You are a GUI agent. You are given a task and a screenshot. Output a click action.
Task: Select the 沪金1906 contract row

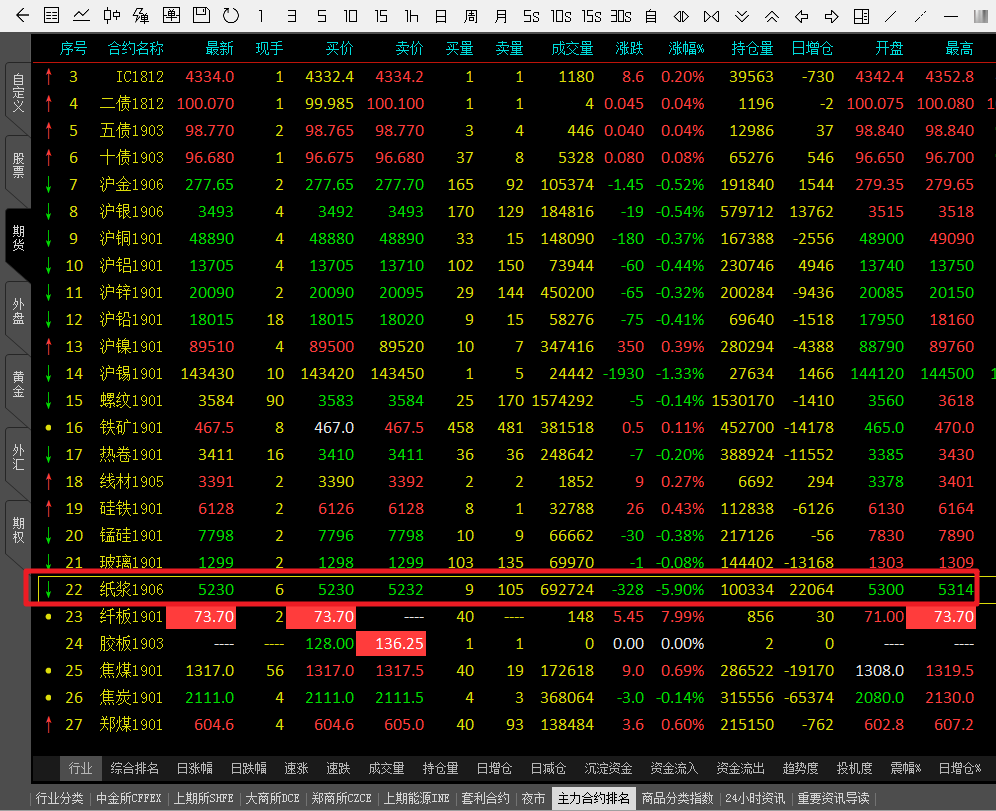pyautogui.click(x=131, y=185)
